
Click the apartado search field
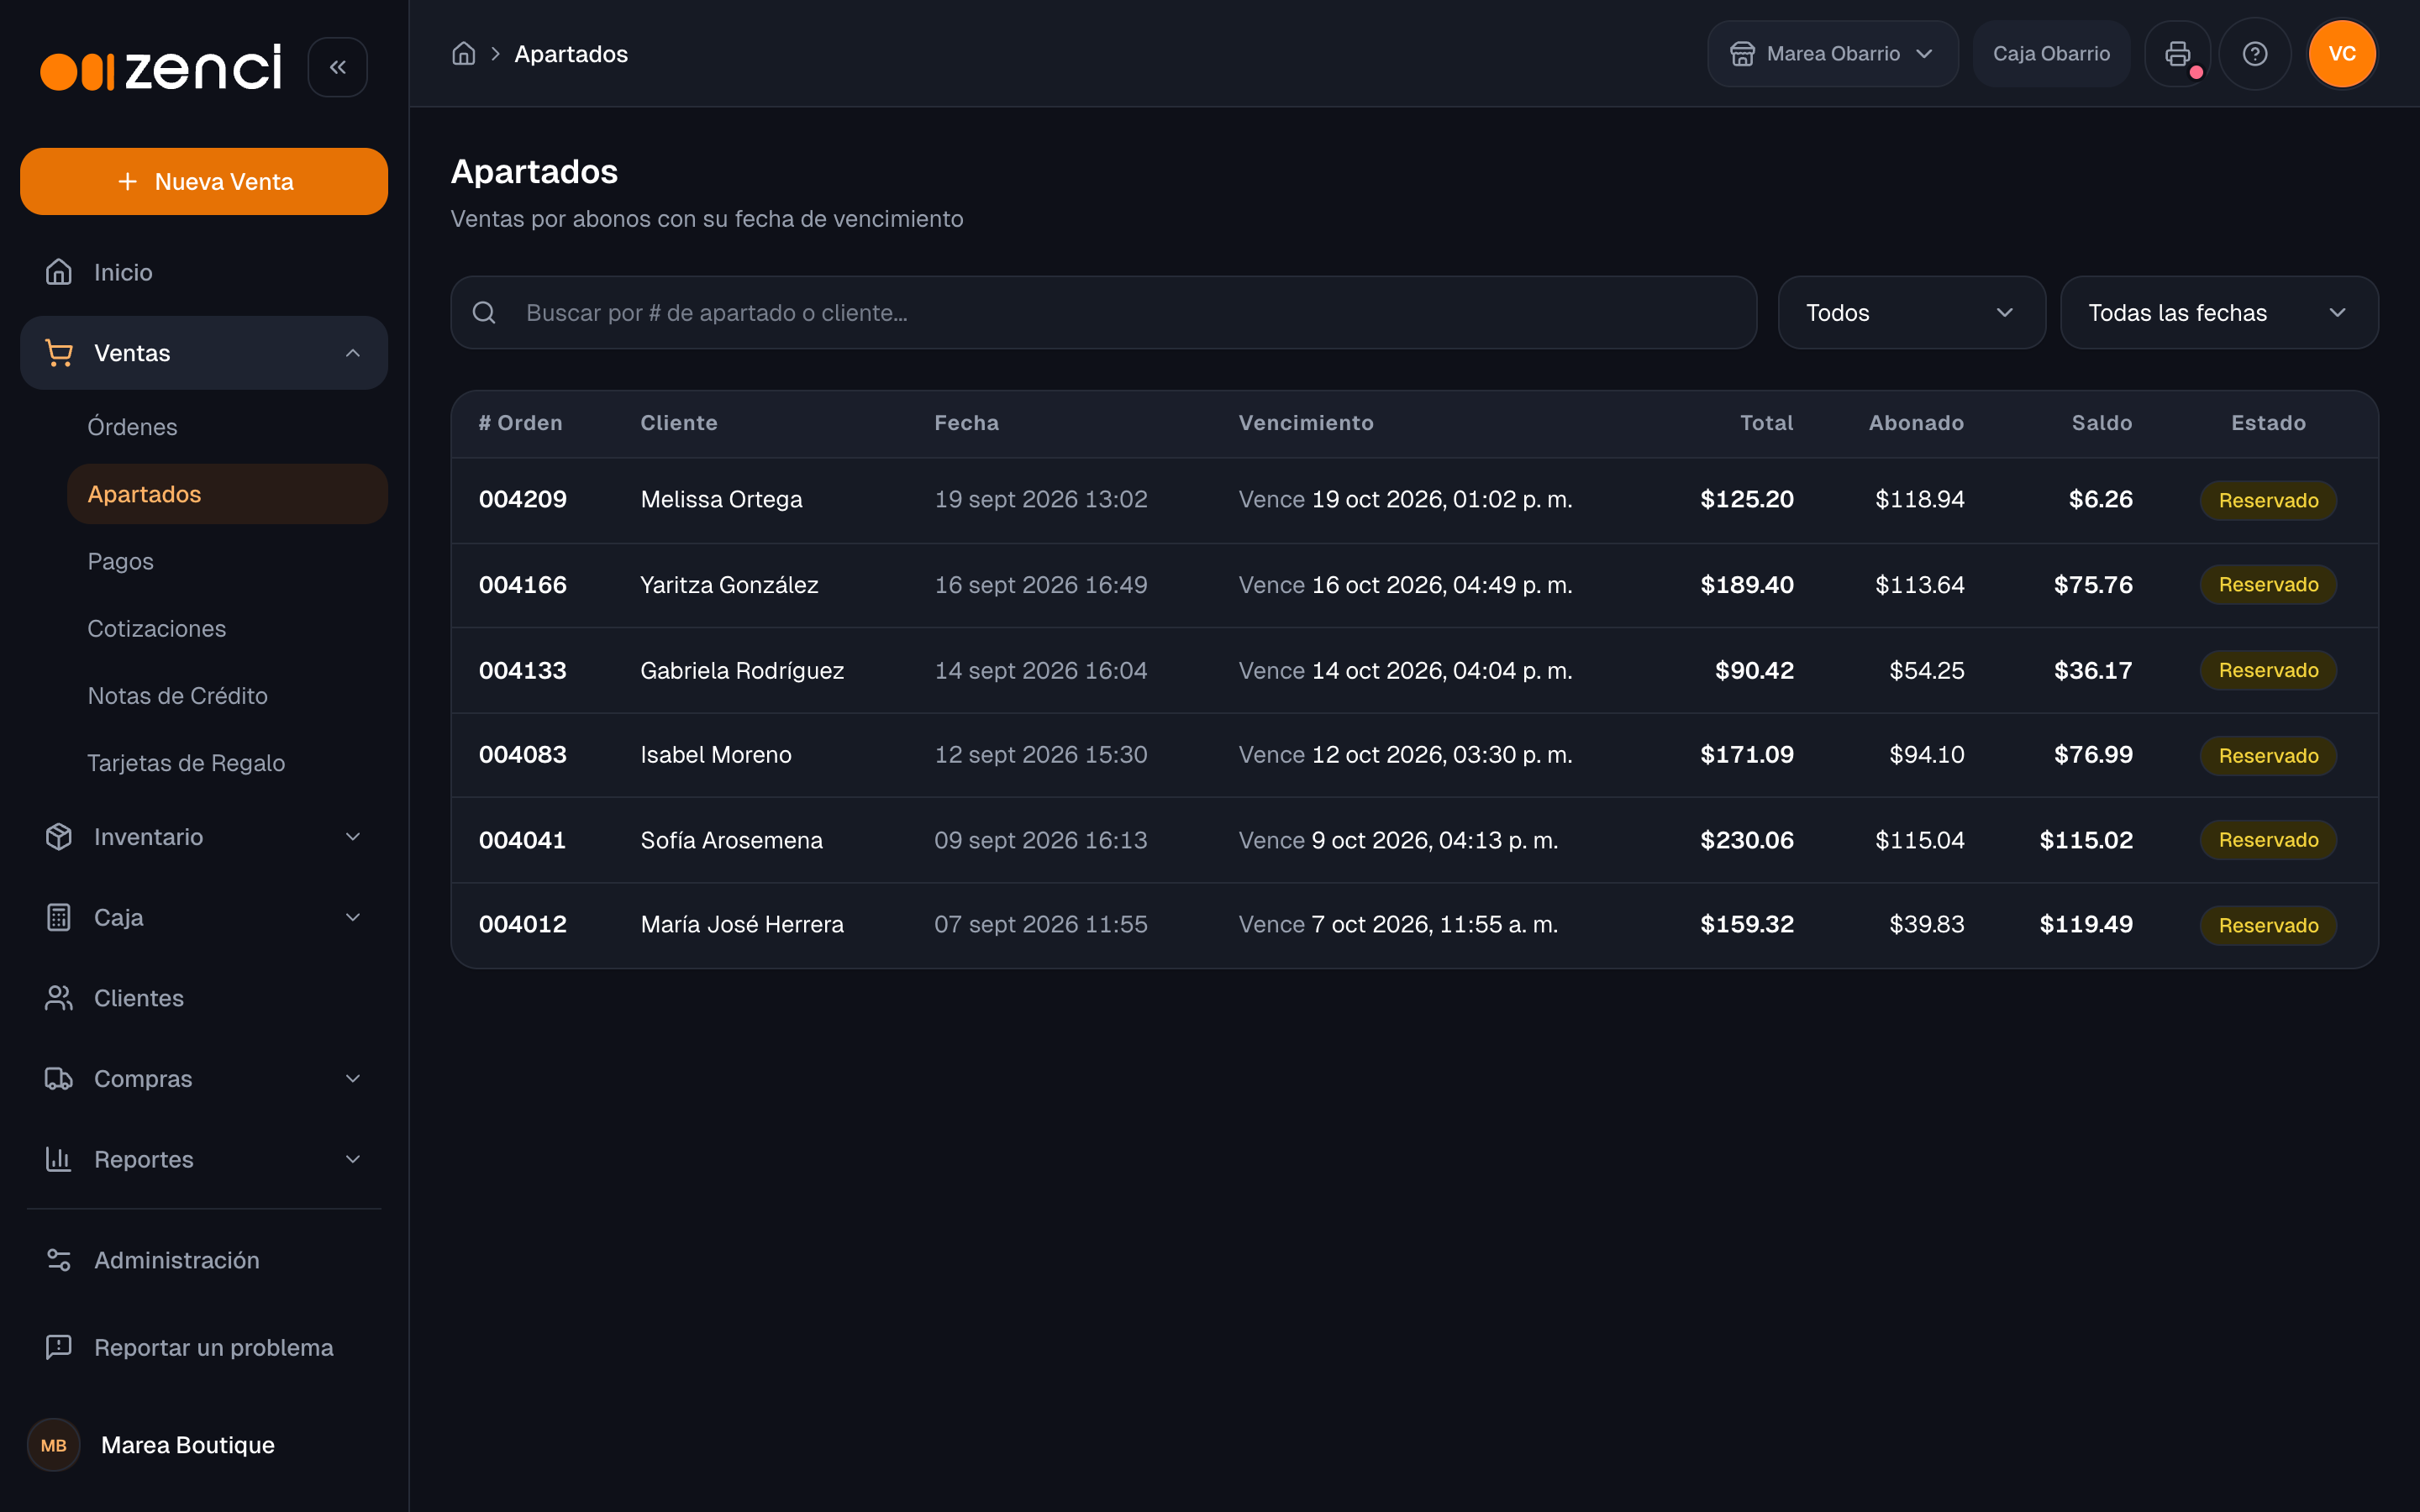(x=1103, y=313)
